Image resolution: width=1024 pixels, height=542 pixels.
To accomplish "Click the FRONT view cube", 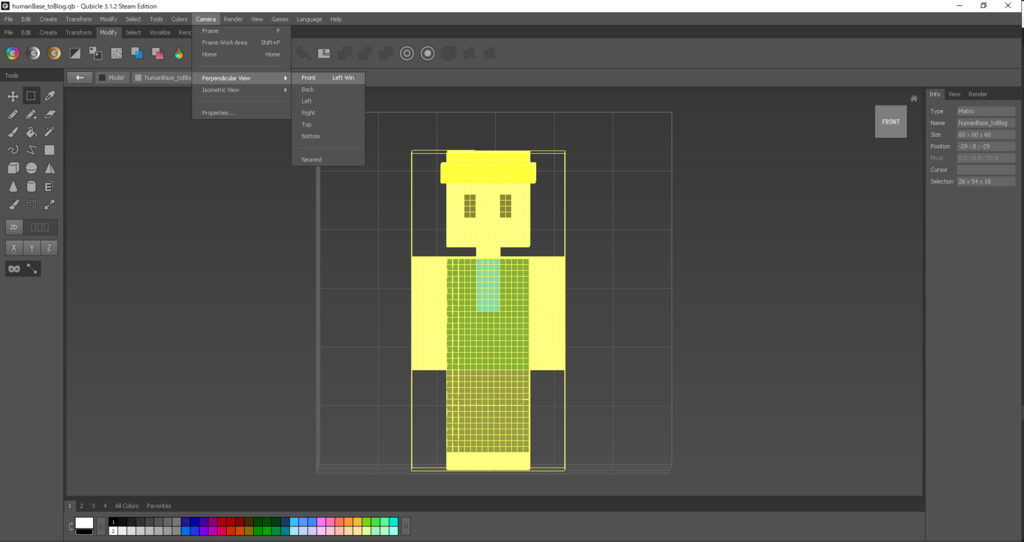I will pos(891,121).
